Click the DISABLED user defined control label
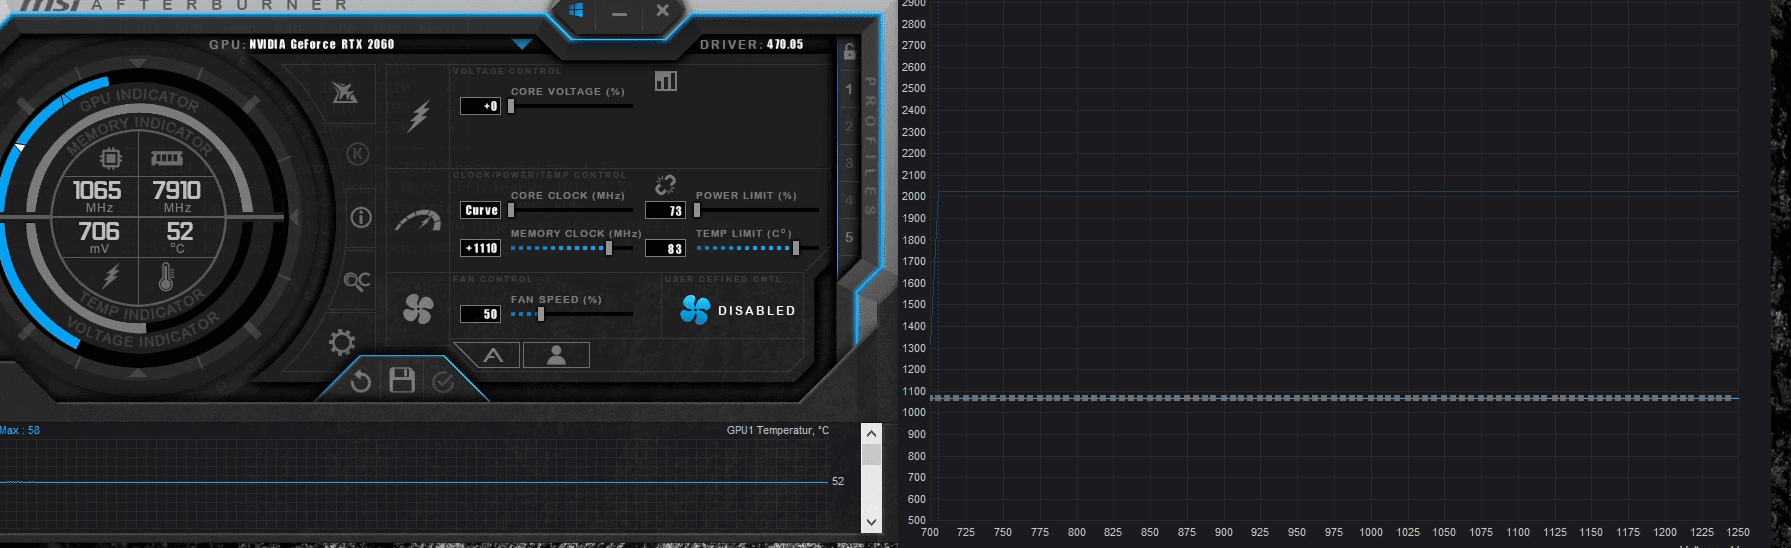The width and height of the screenshot is (1791, 548). (757, 311)
